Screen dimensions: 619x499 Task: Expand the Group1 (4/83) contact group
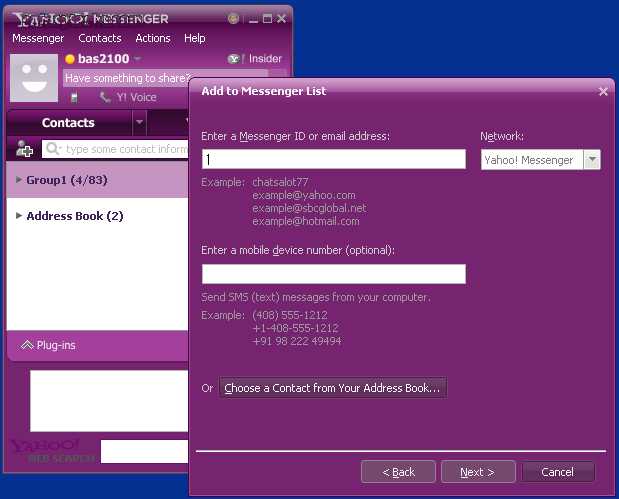(19, 180)
